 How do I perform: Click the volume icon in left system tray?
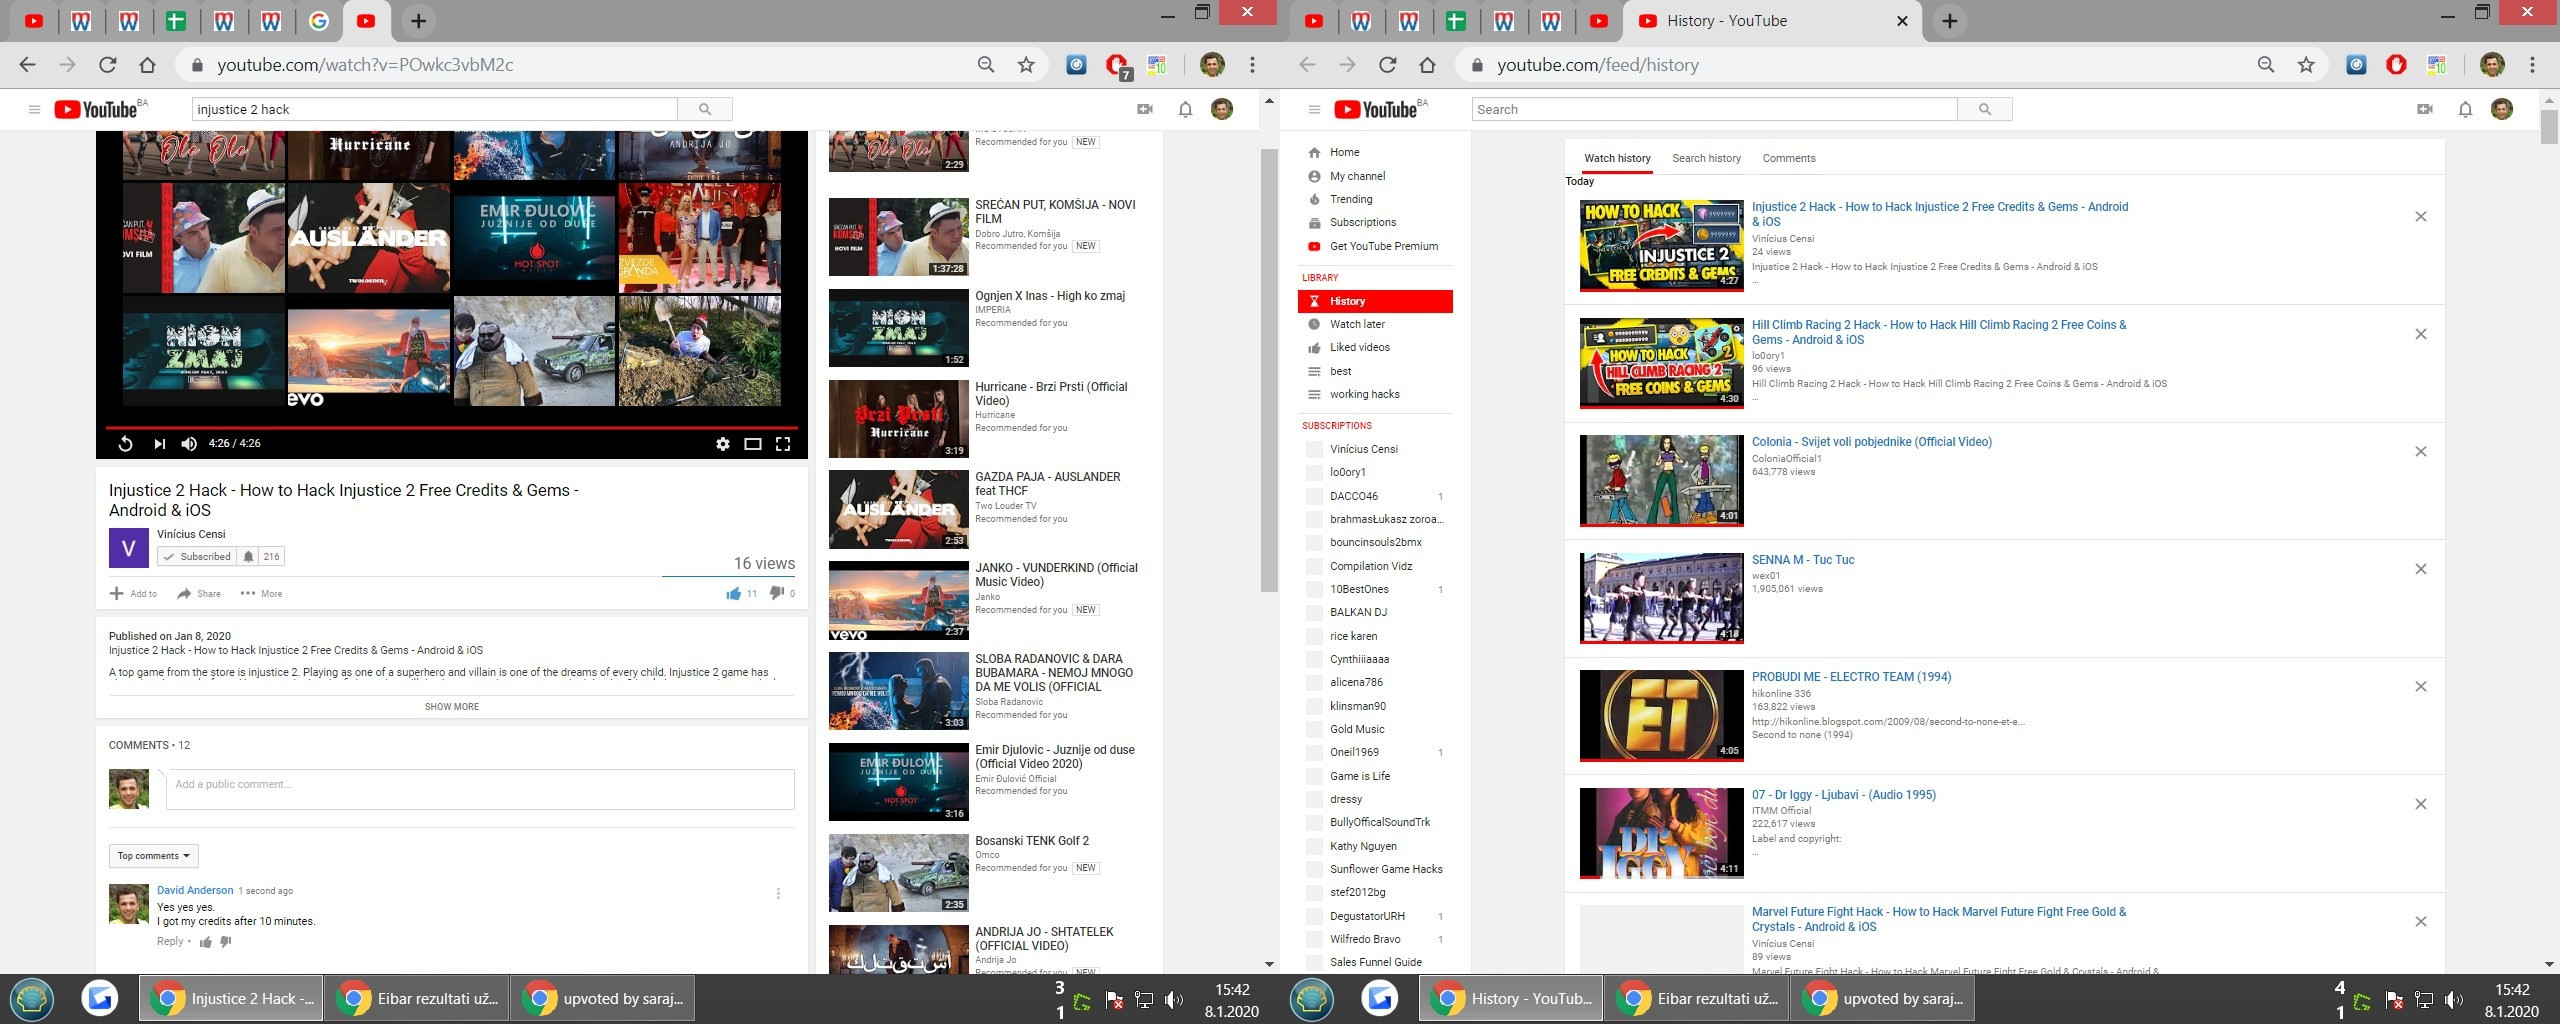pyautogui.click(x=1174, y=999)
